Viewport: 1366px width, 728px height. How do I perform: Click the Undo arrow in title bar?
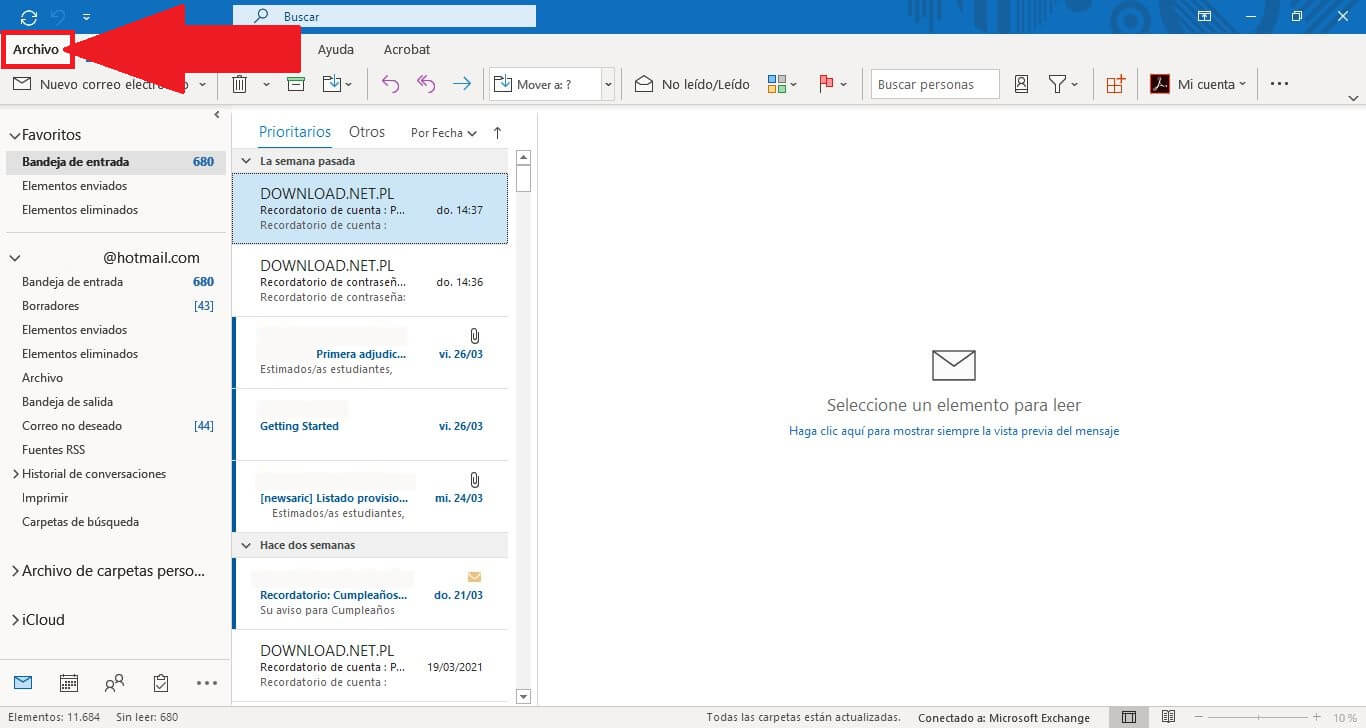point(58,17)
